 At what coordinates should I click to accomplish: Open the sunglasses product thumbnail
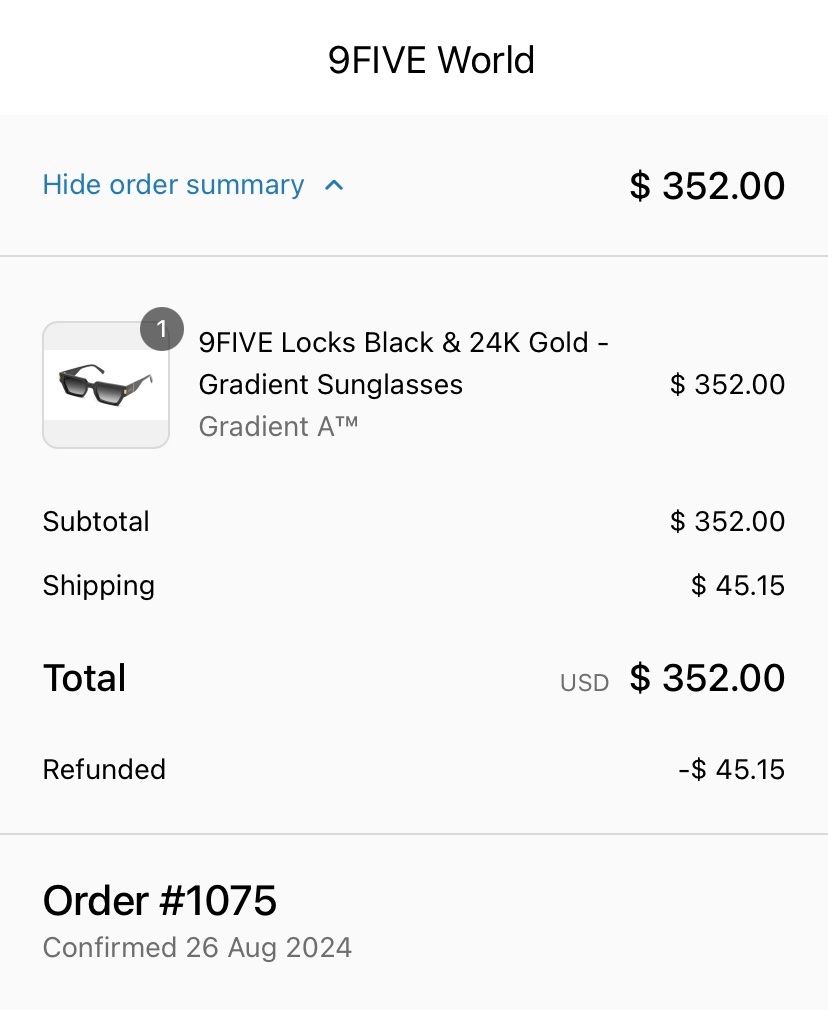106,385
